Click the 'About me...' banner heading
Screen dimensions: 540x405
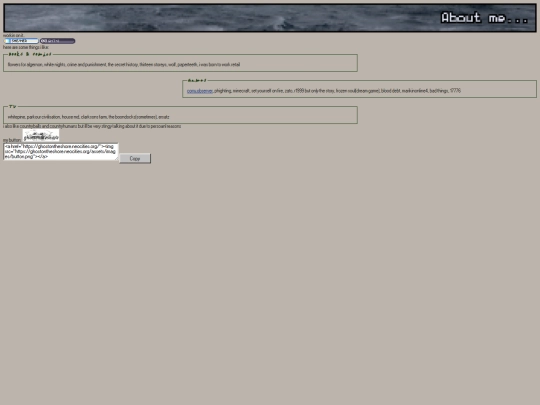[x=484, y=18]
